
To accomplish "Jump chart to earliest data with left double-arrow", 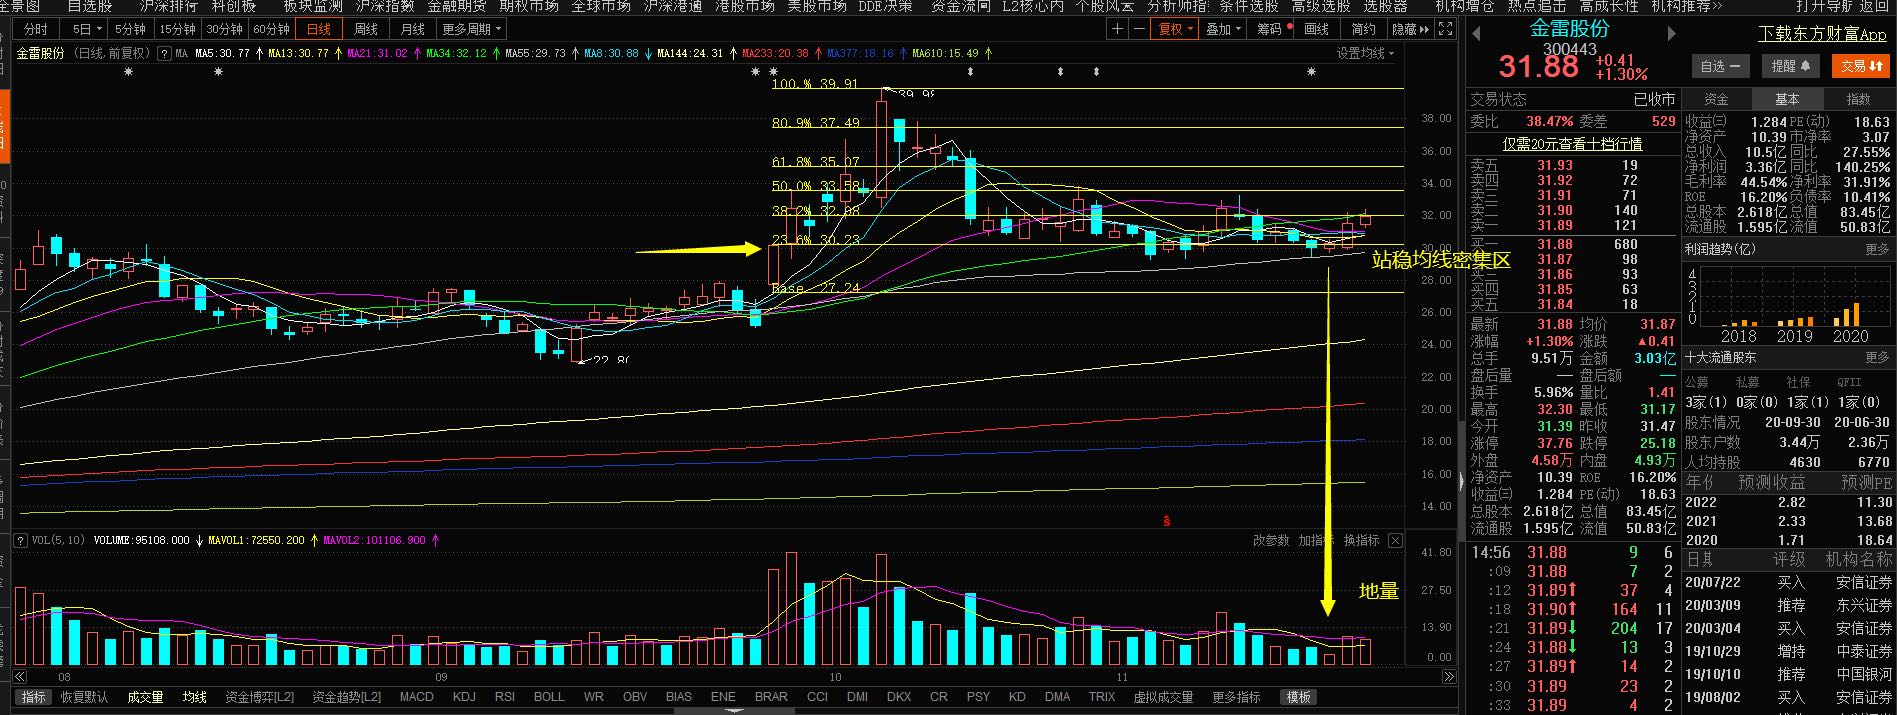I will [x=19, y=677].
